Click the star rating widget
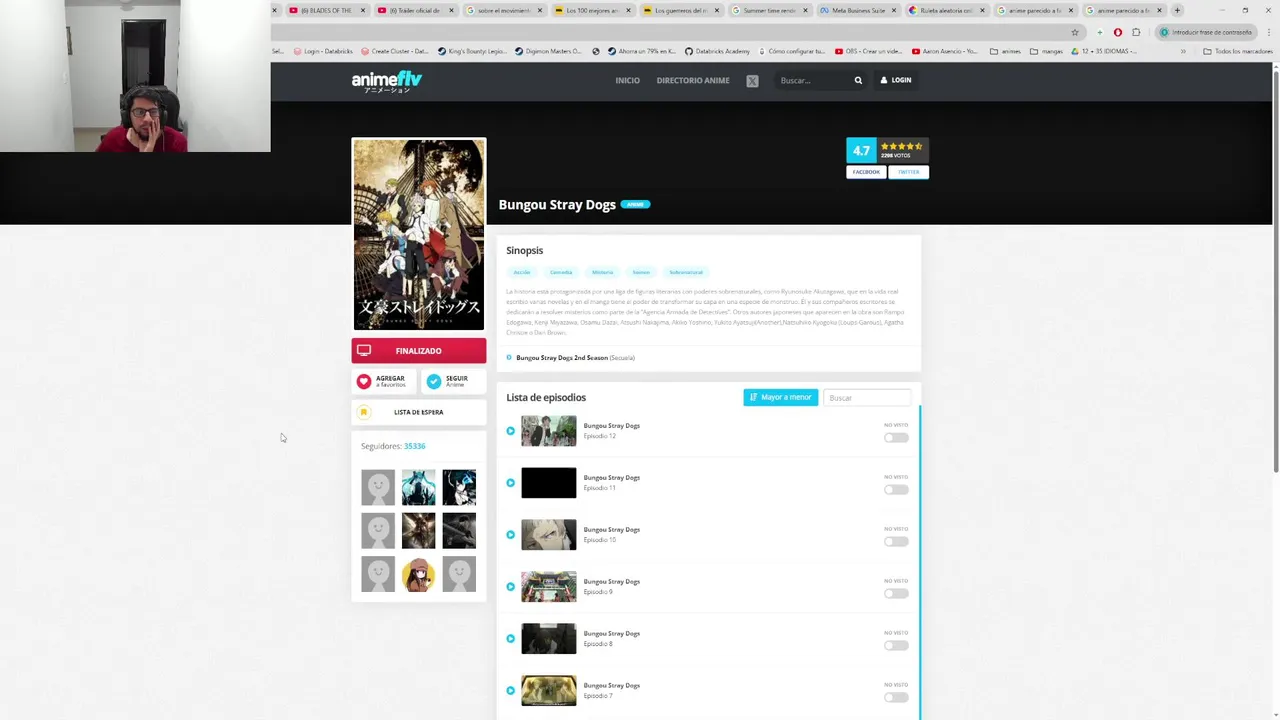 tap(901, 146)
